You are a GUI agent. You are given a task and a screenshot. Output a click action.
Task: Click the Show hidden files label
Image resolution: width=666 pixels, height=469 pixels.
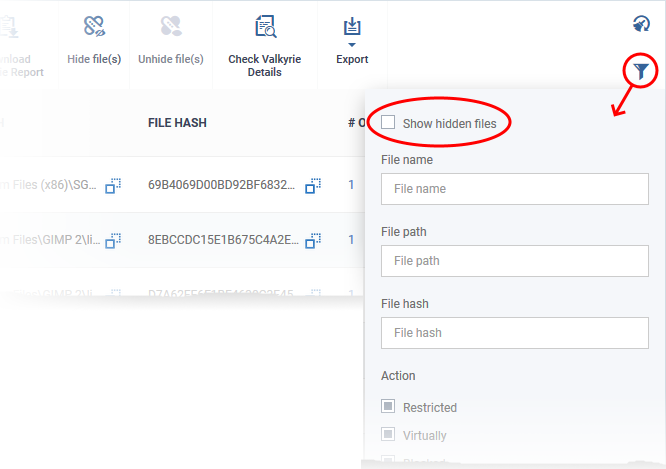pos(449,124)
